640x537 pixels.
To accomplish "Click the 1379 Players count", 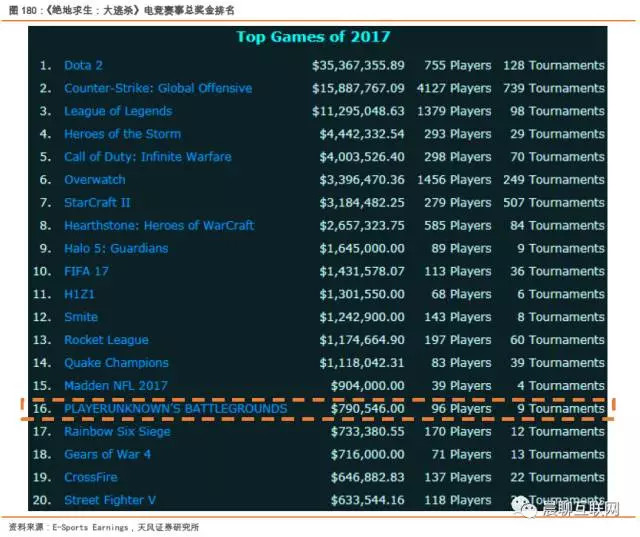I will coord(454,111).
